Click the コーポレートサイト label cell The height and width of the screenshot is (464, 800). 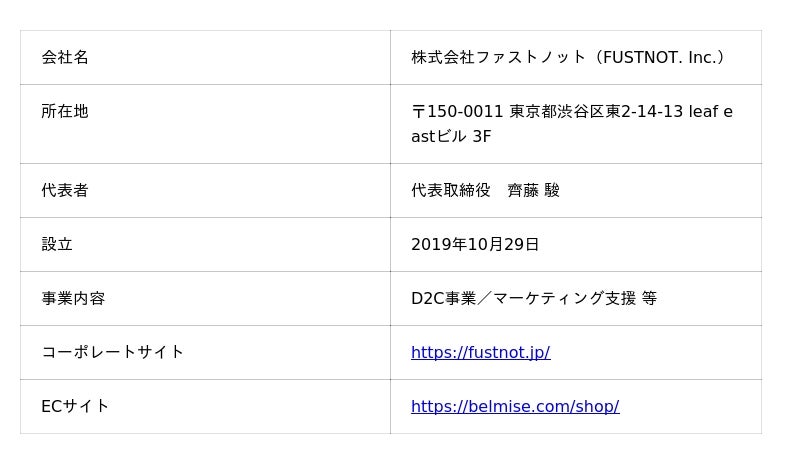point(113,352)
